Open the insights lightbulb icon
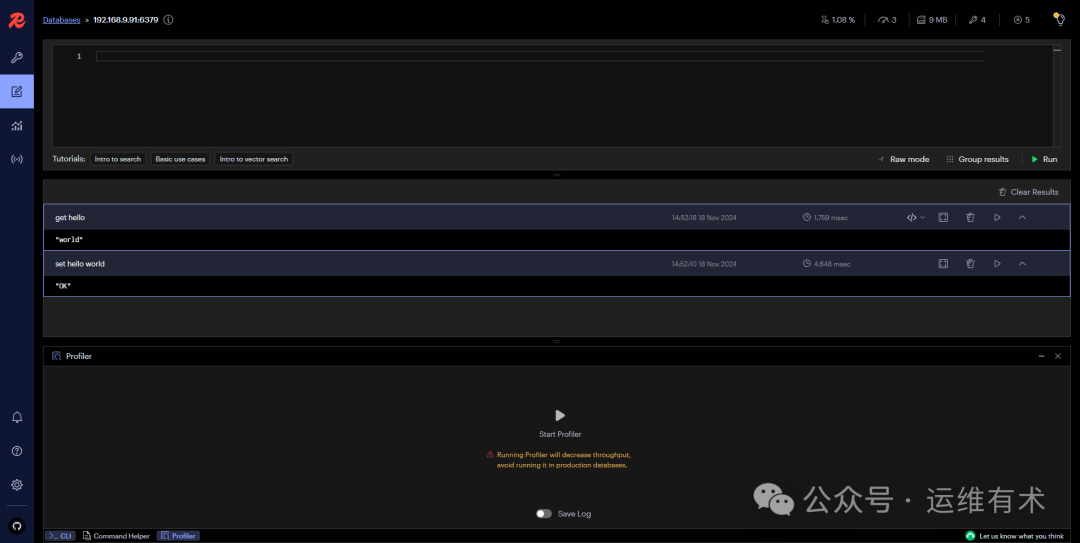1080x543 pixels. (1059, 19)
